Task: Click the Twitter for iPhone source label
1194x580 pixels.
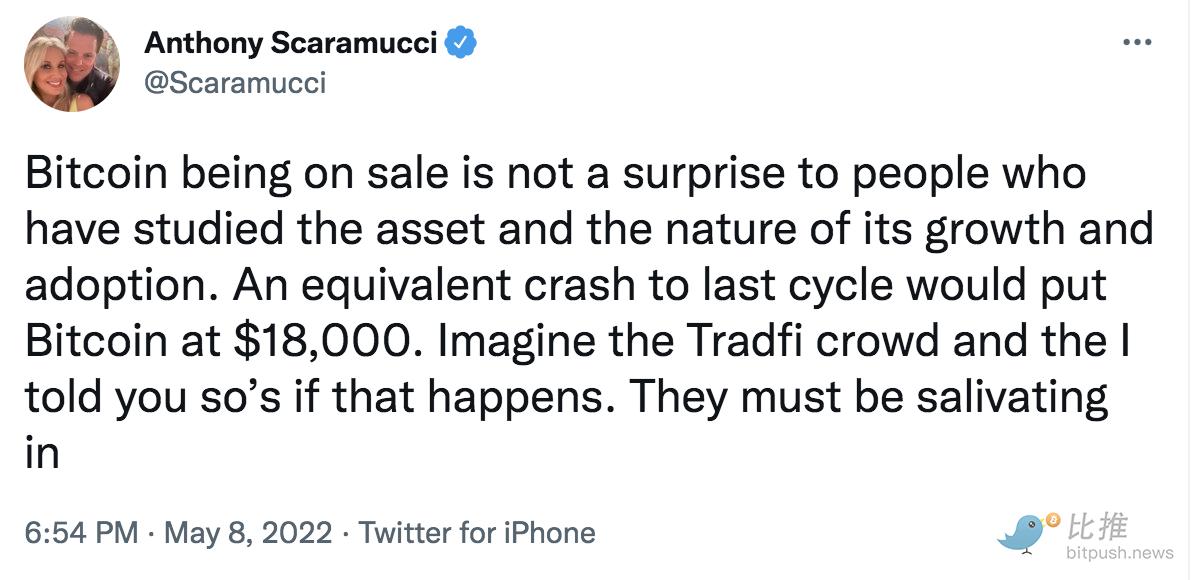Action: [x=477, y=532]
